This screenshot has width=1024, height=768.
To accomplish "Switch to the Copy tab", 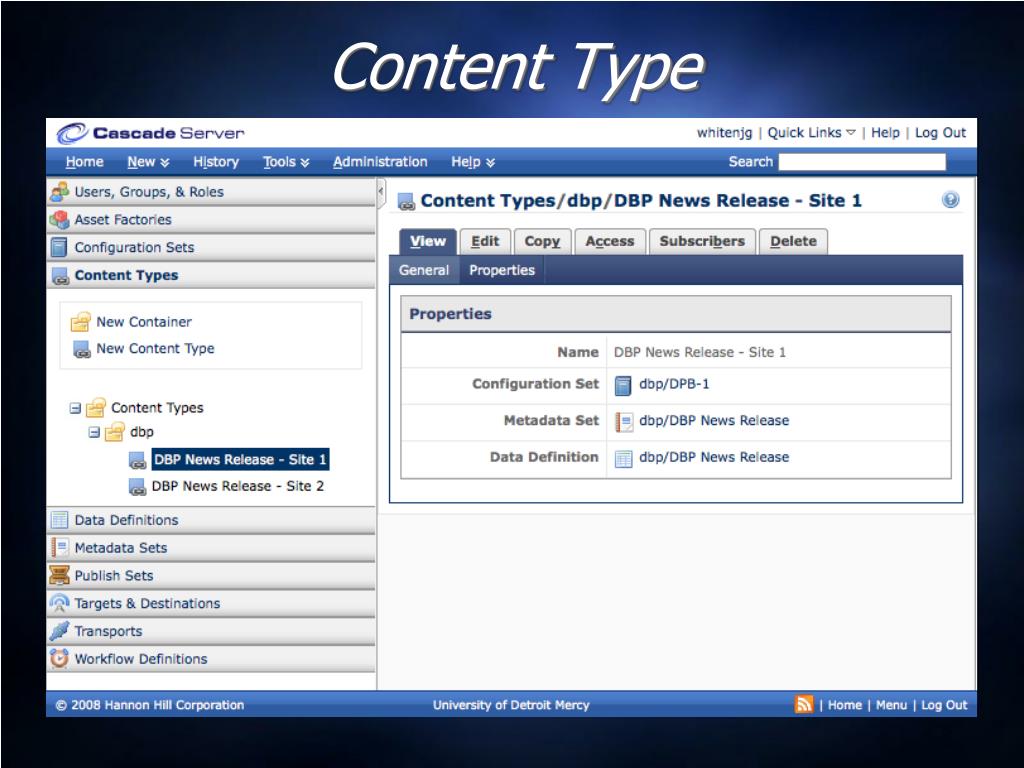I will pyautogui.click(x=542, y=242).
